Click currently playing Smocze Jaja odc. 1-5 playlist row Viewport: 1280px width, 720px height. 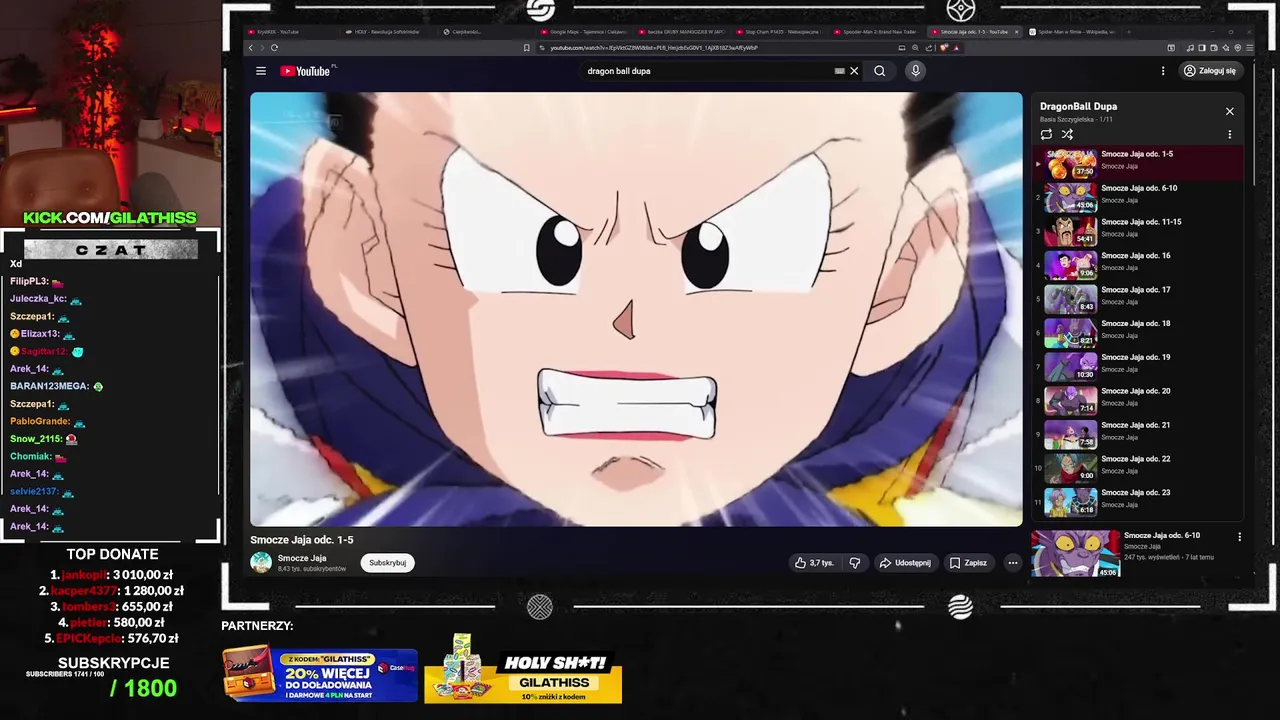point(1138,162)
